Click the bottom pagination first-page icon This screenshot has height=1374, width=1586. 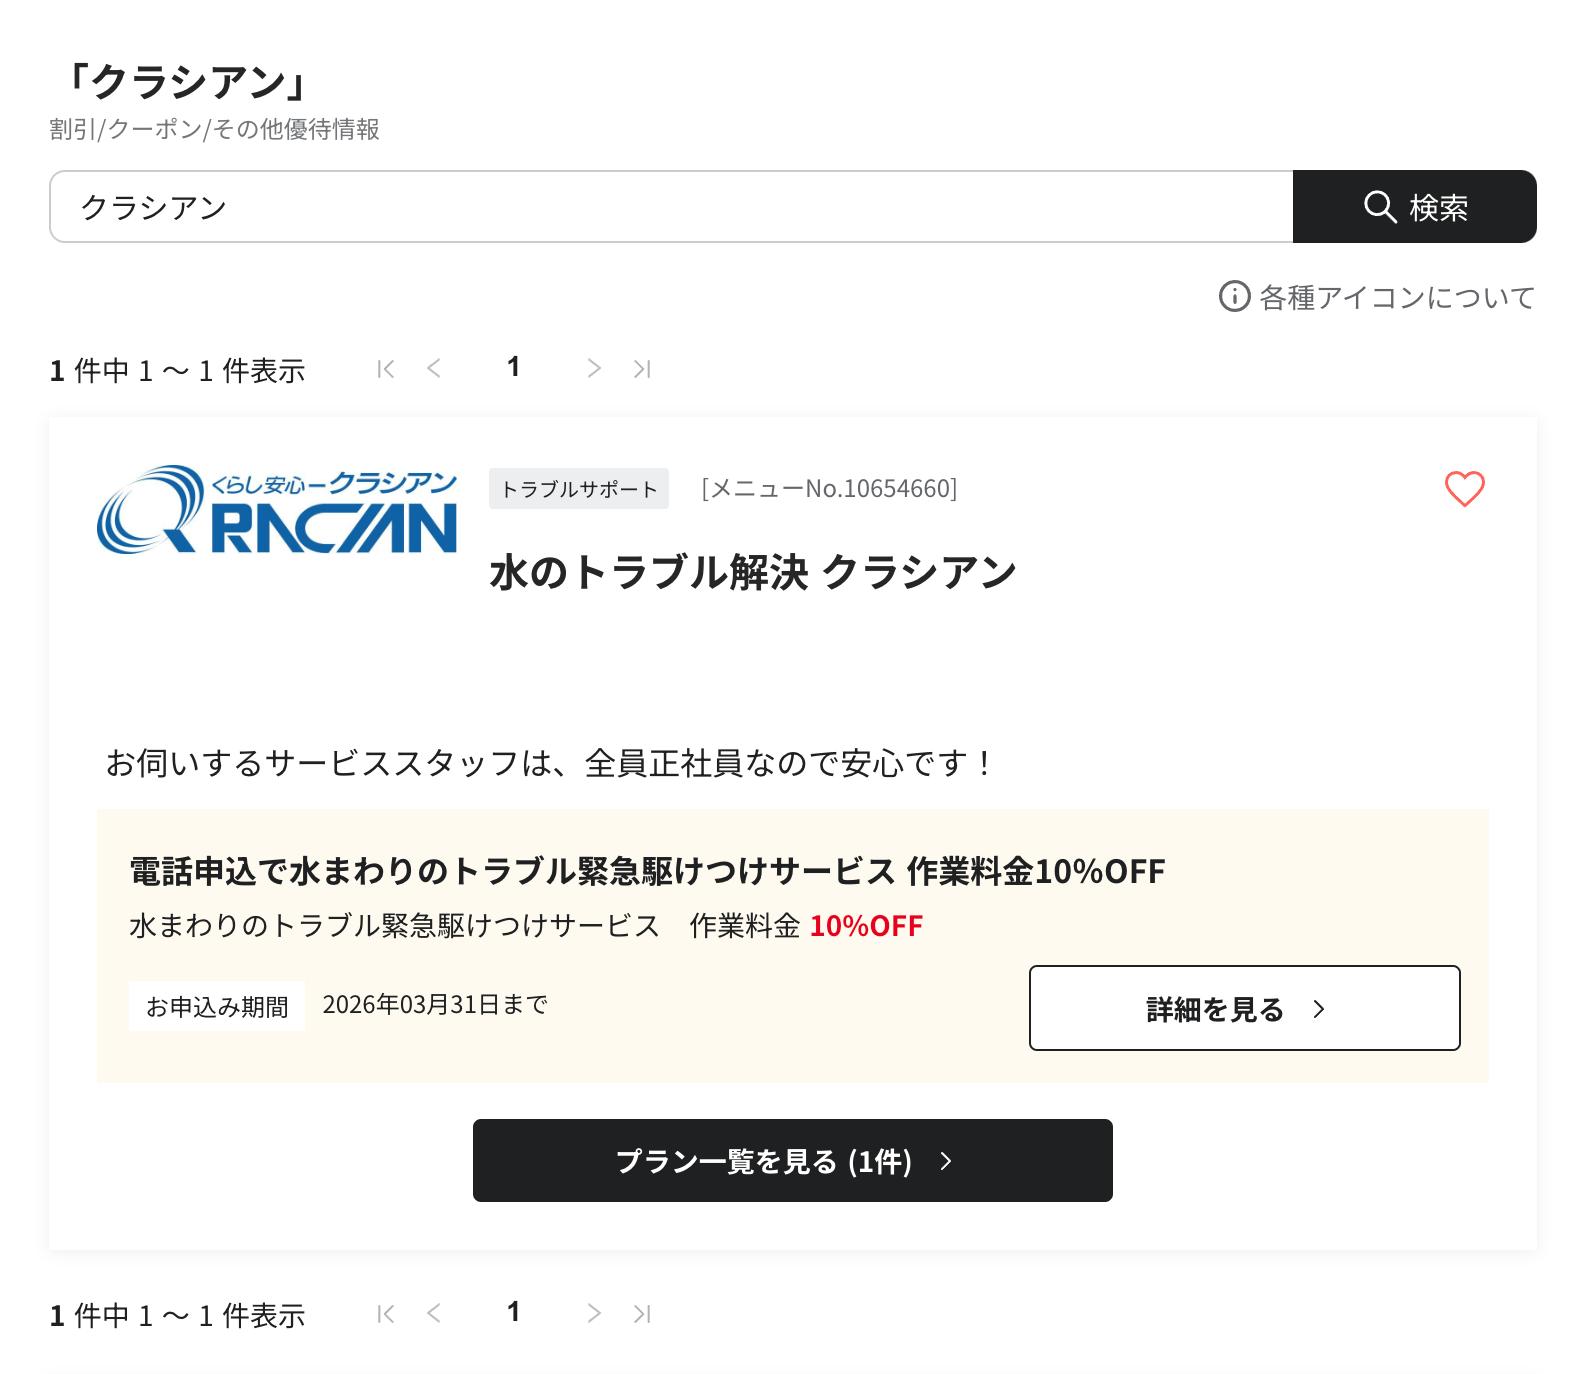[x=385, y=1313]
